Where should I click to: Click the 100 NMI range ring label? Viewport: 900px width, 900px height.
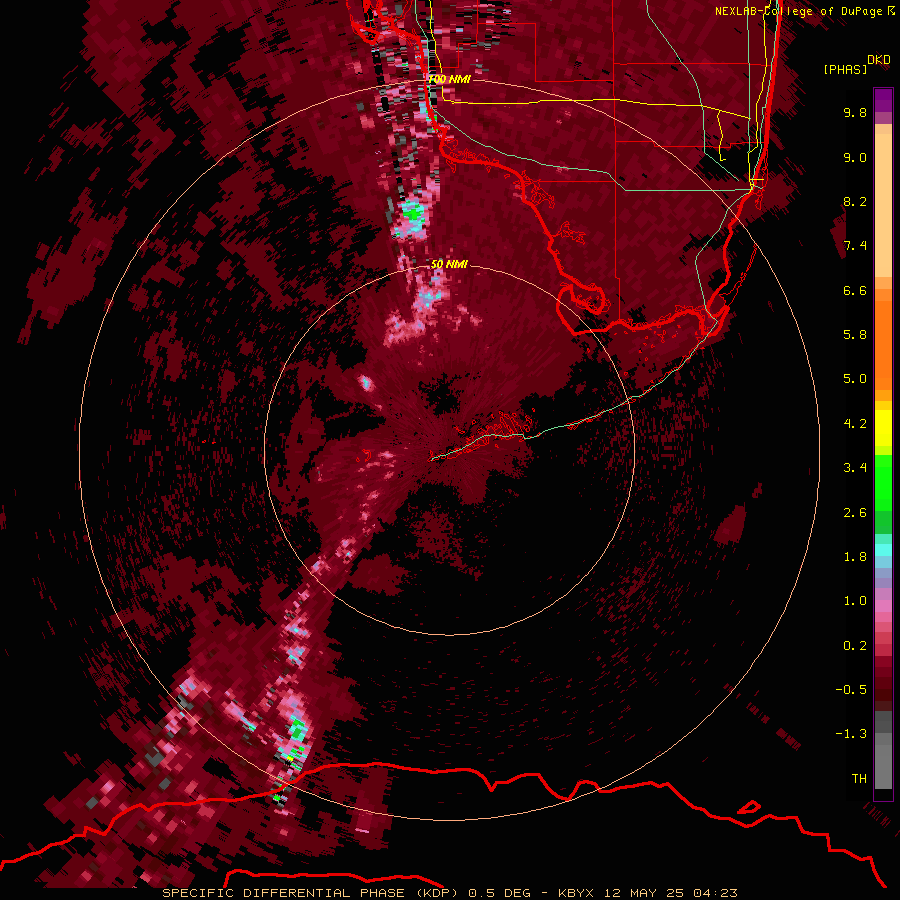[x=449, y=79]
